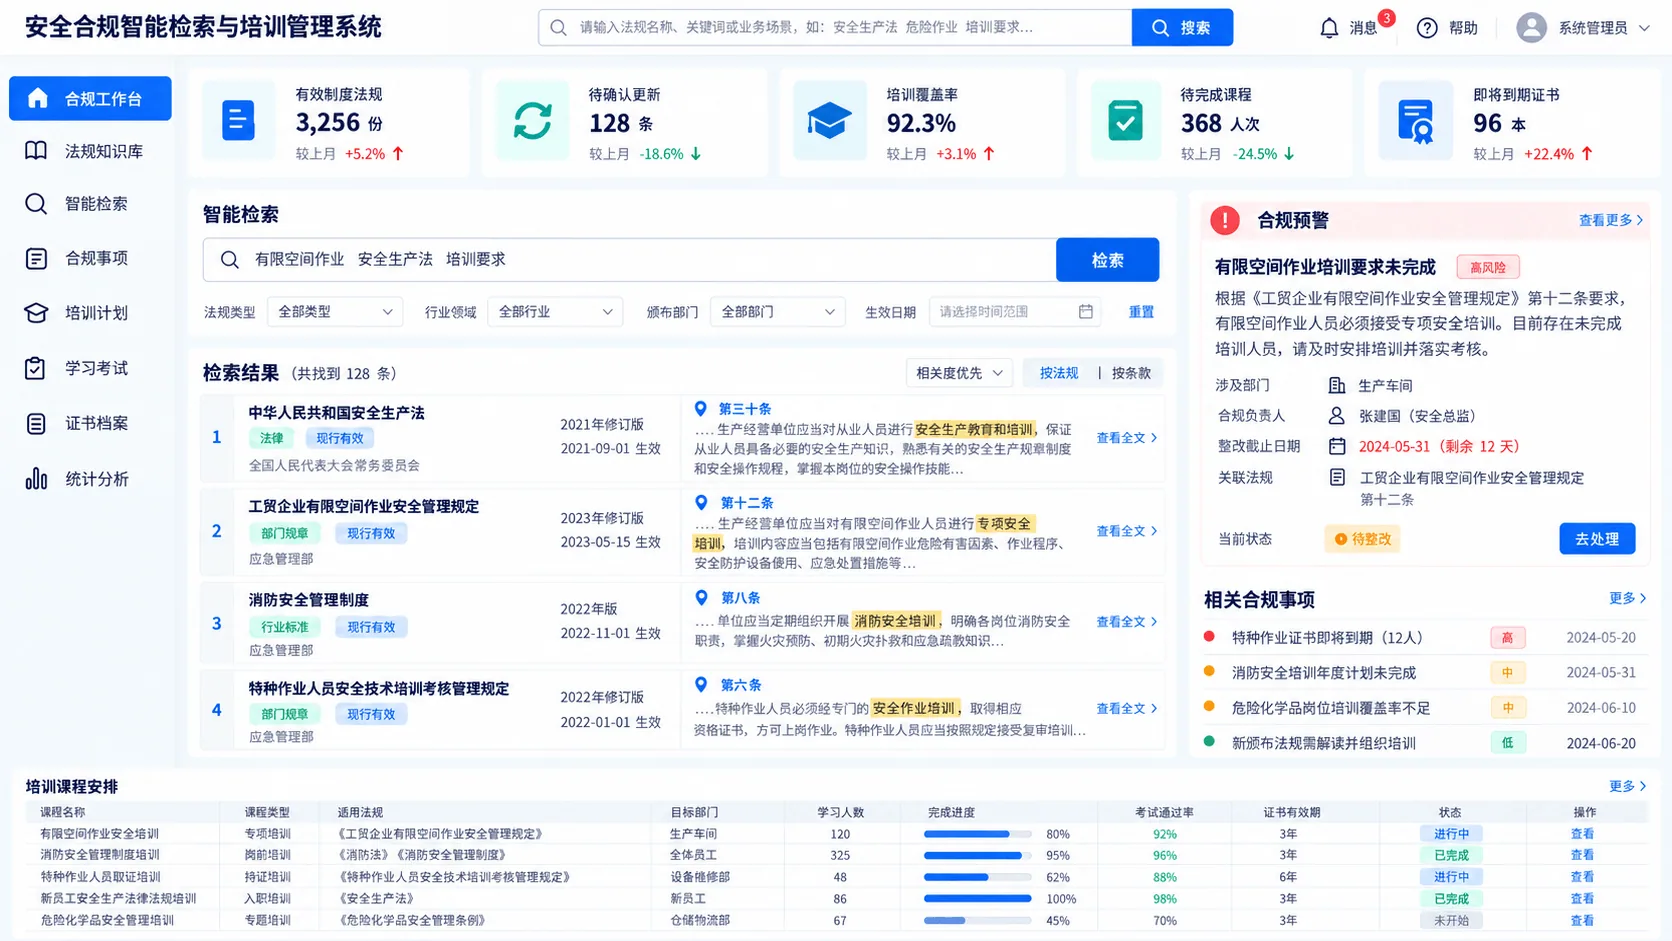Click the location pin beside 第六条
Screen dimensions: 1672x941
click(x=701, y=685)
